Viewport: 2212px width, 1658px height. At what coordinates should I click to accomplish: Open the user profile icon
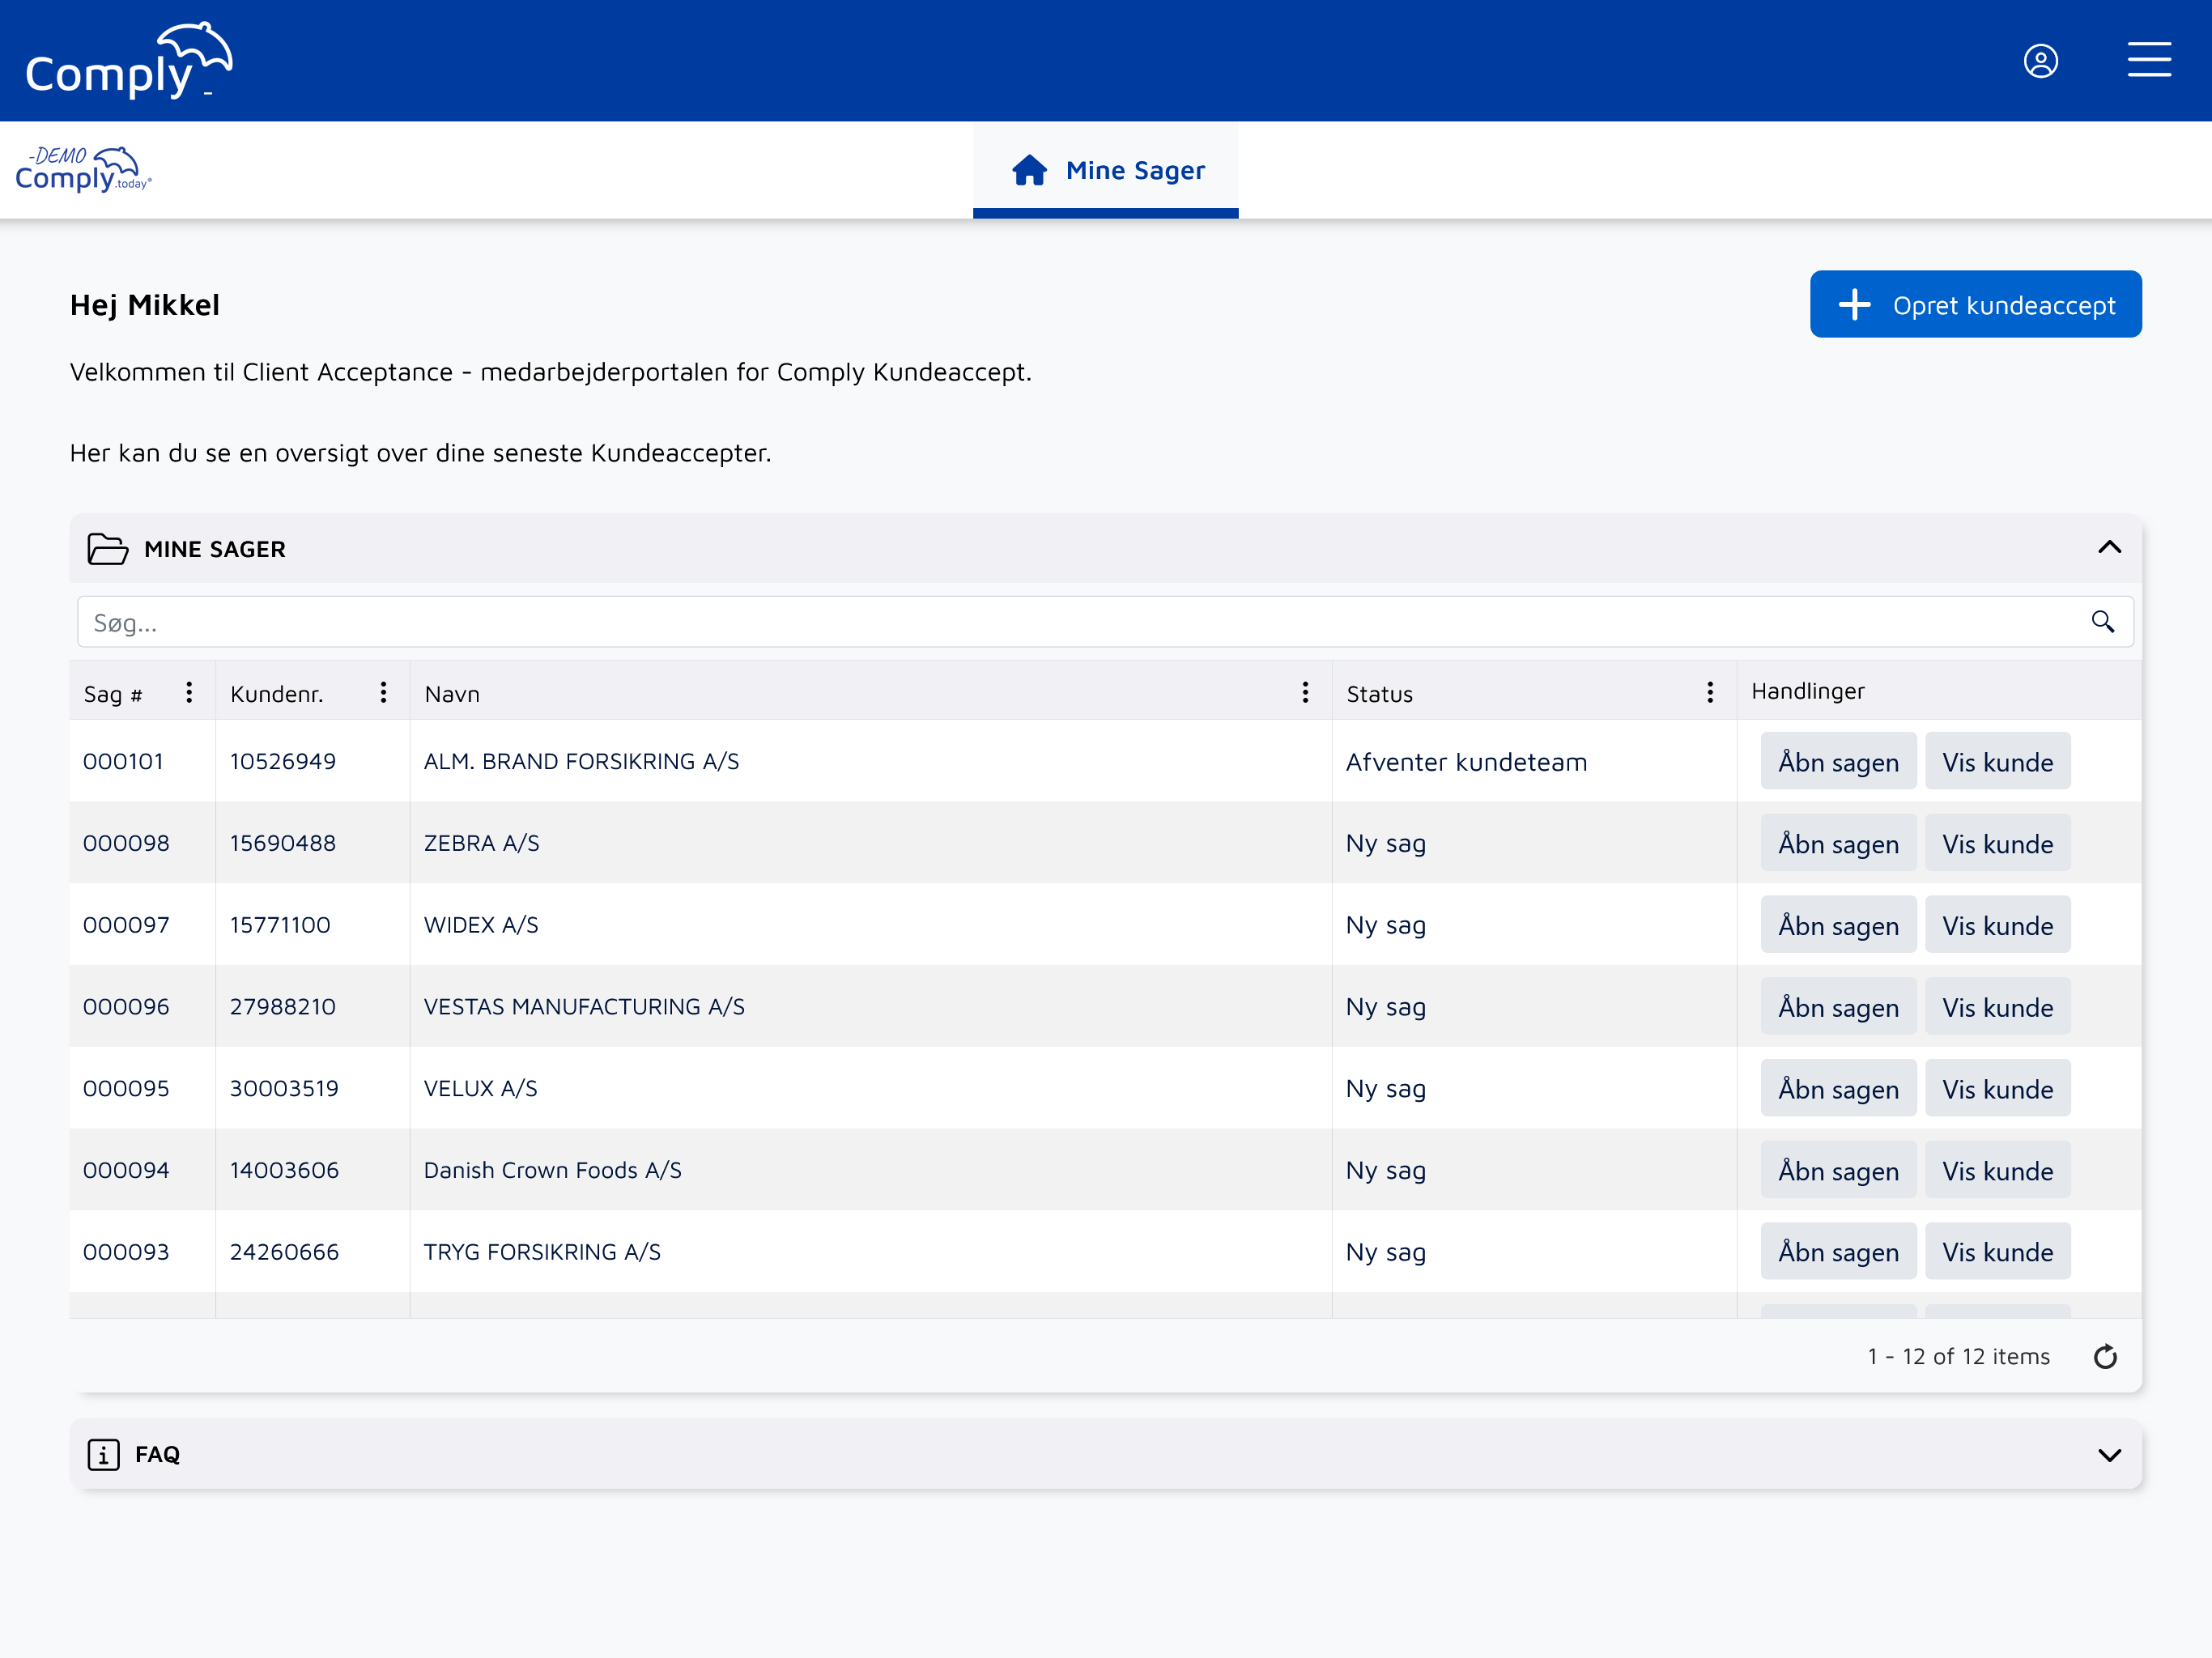(2040, 61)
